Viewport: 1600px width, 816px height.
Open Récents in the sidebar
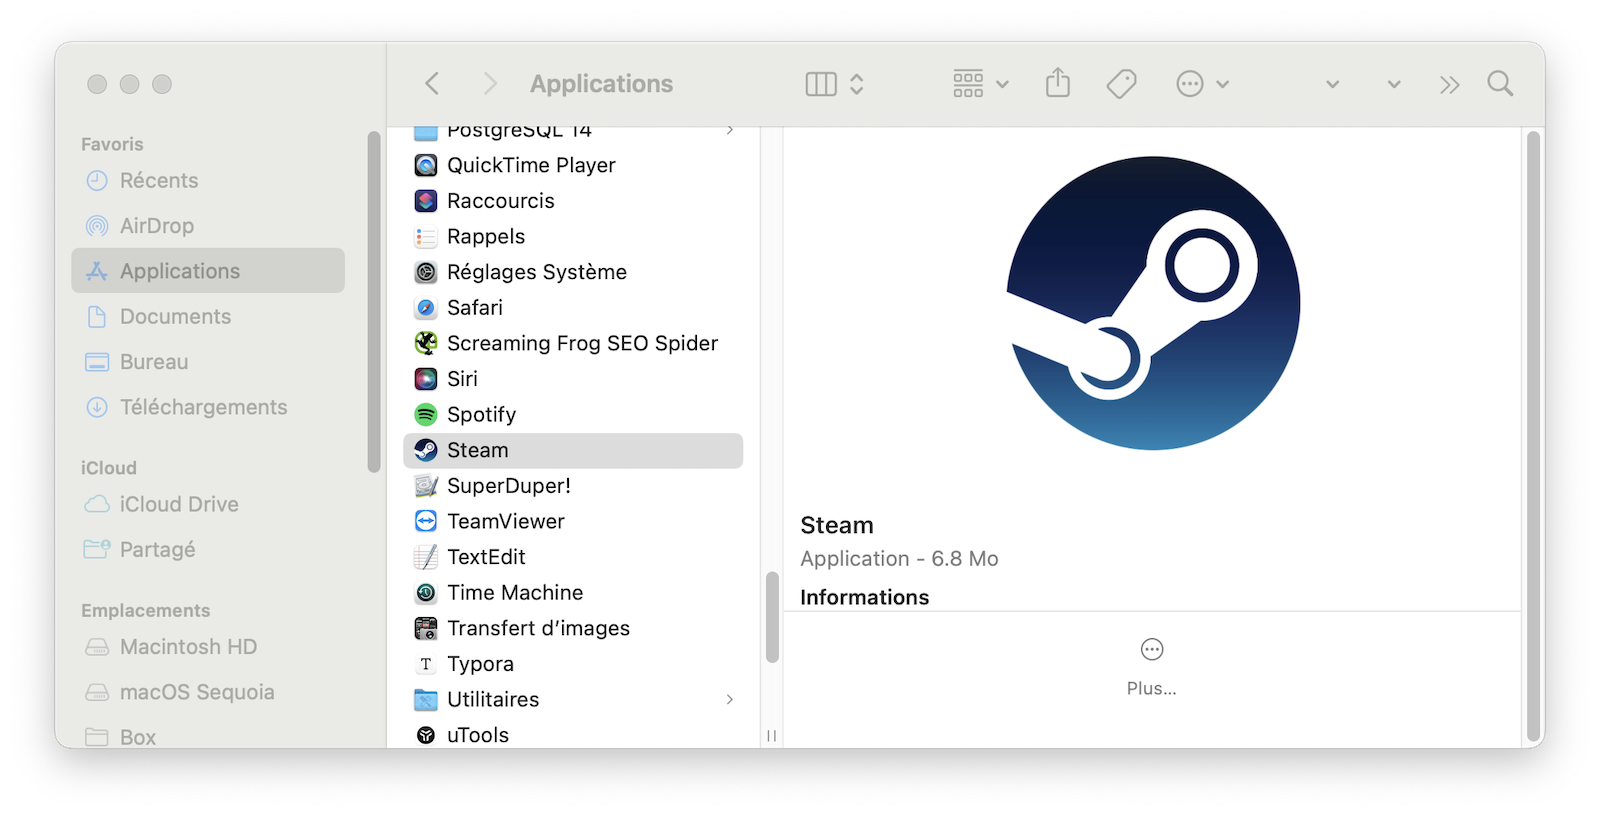(x=208, y=181)
